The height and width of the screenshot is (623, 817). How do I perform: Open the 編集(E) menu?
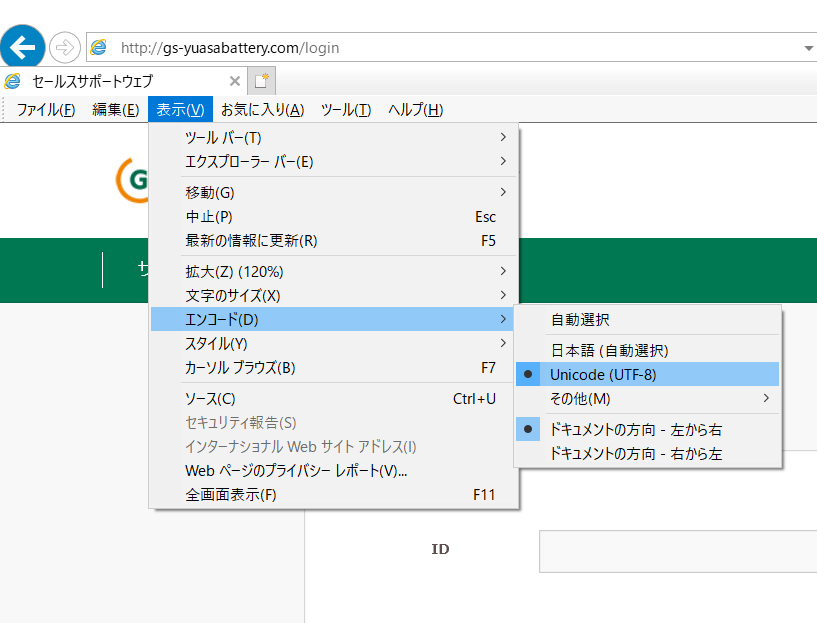pos(116,109)
